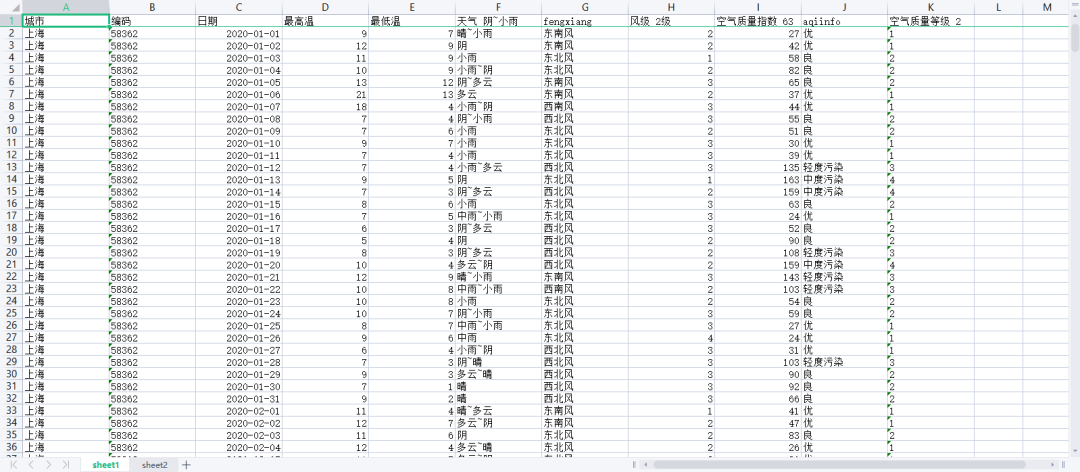The width and height of the screenshot is (1080, 472).
Task: Select the fengxiang header cell
Action: (584, 20)
